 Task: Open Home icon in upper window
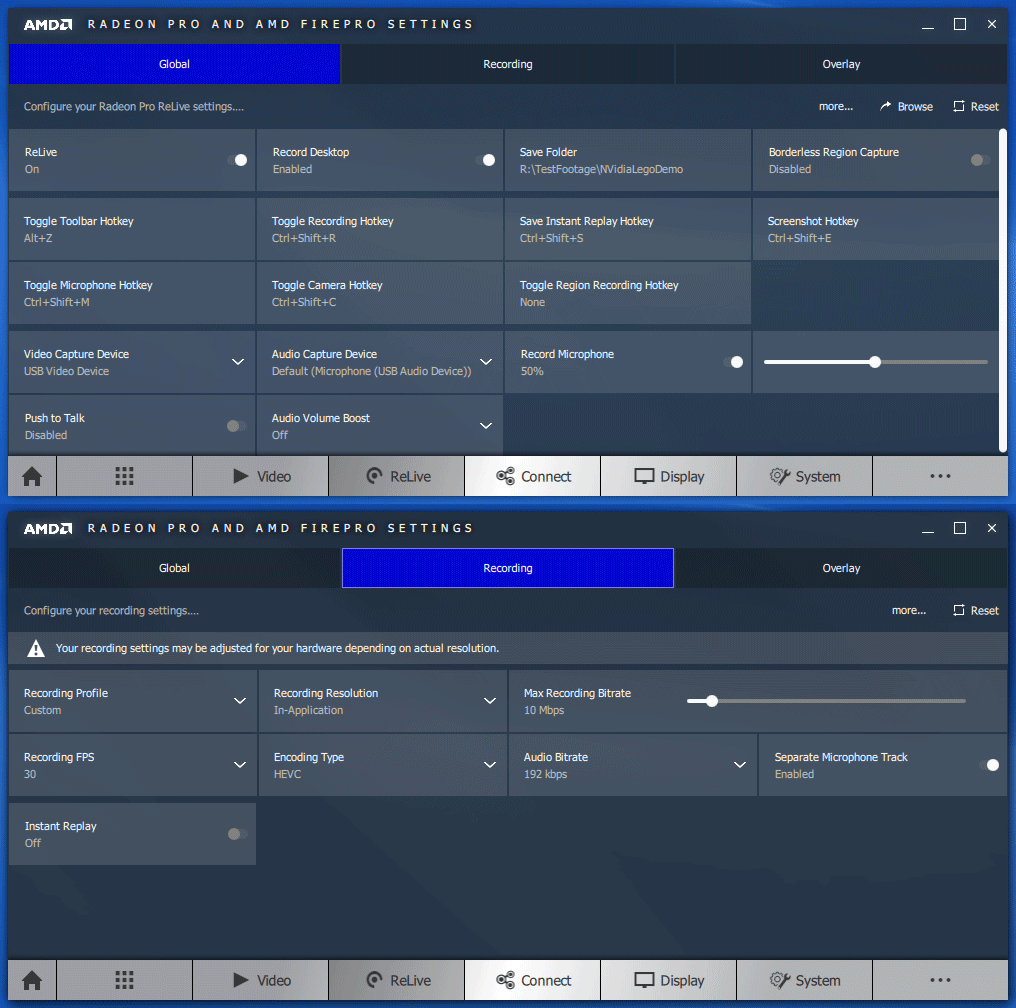point(32,476)
